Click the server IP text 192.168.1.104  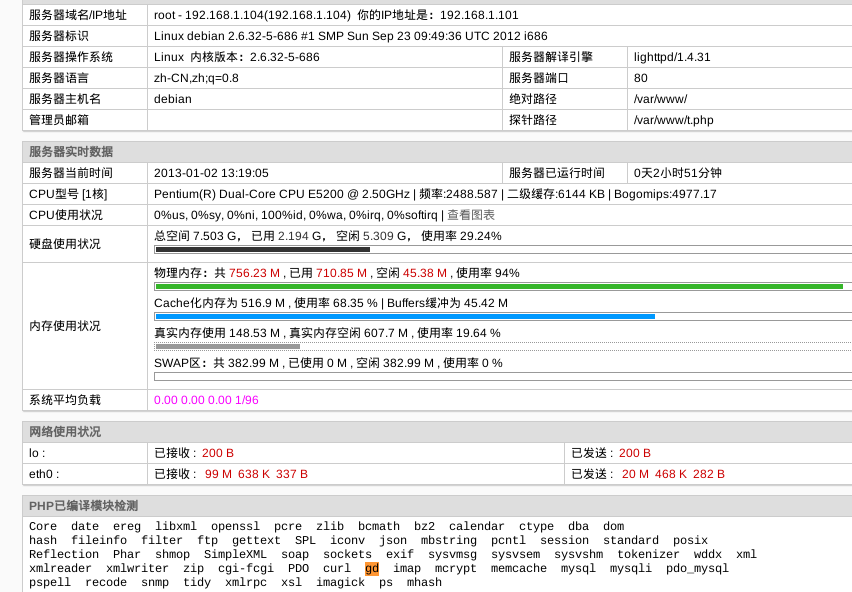point(224,15)
